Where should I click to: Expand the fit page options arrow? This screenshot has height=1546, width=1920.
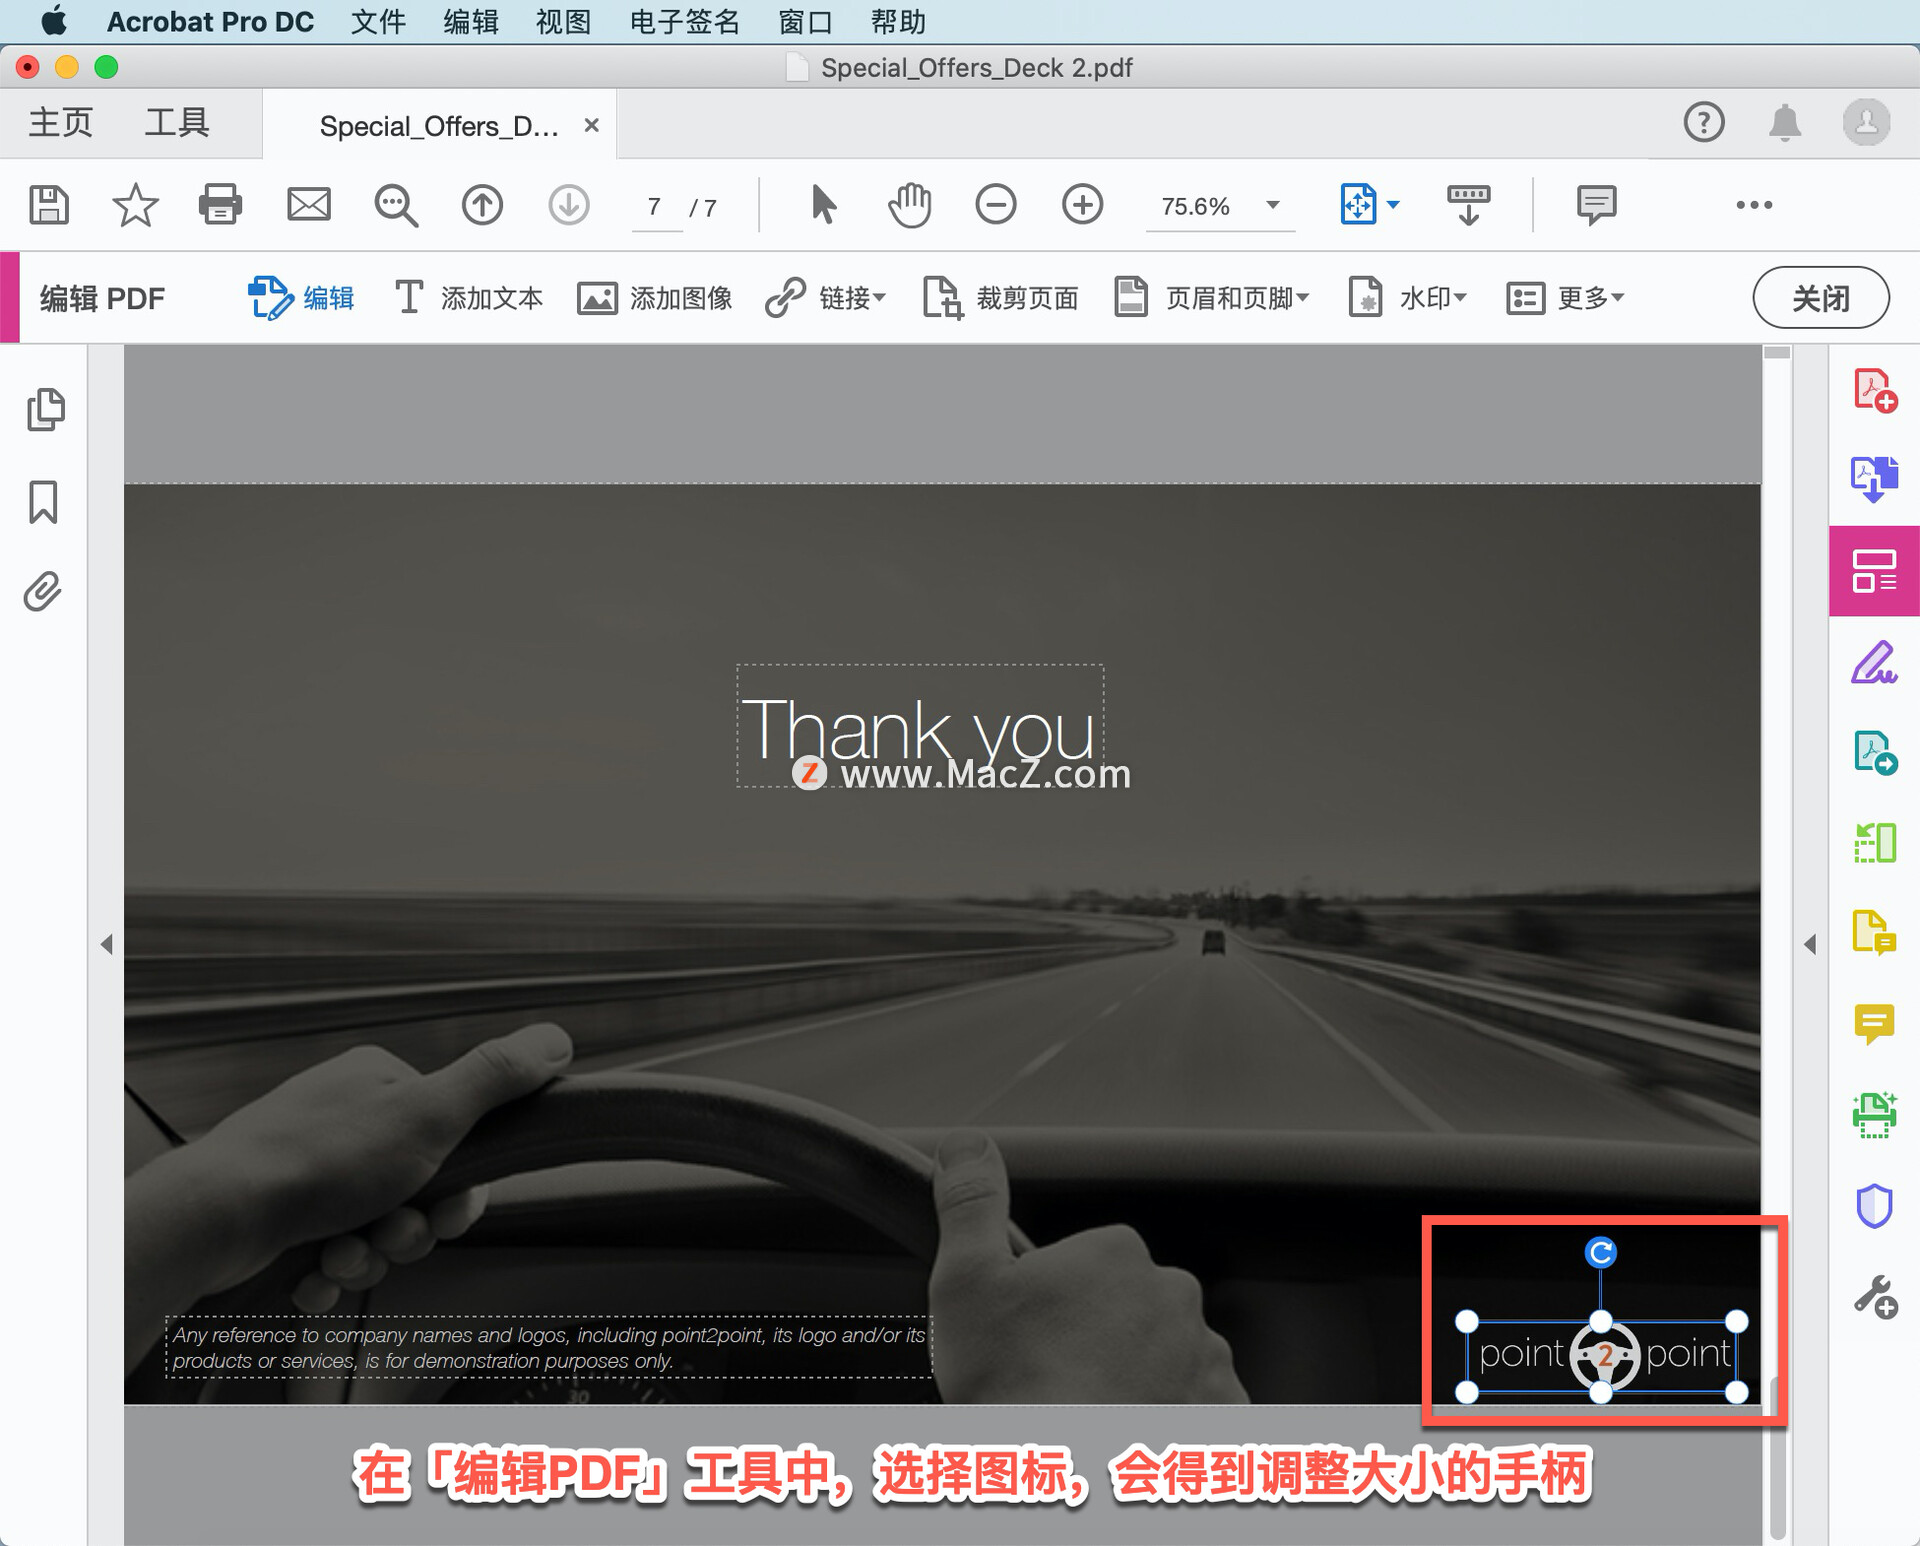(x=1393, y=205)
